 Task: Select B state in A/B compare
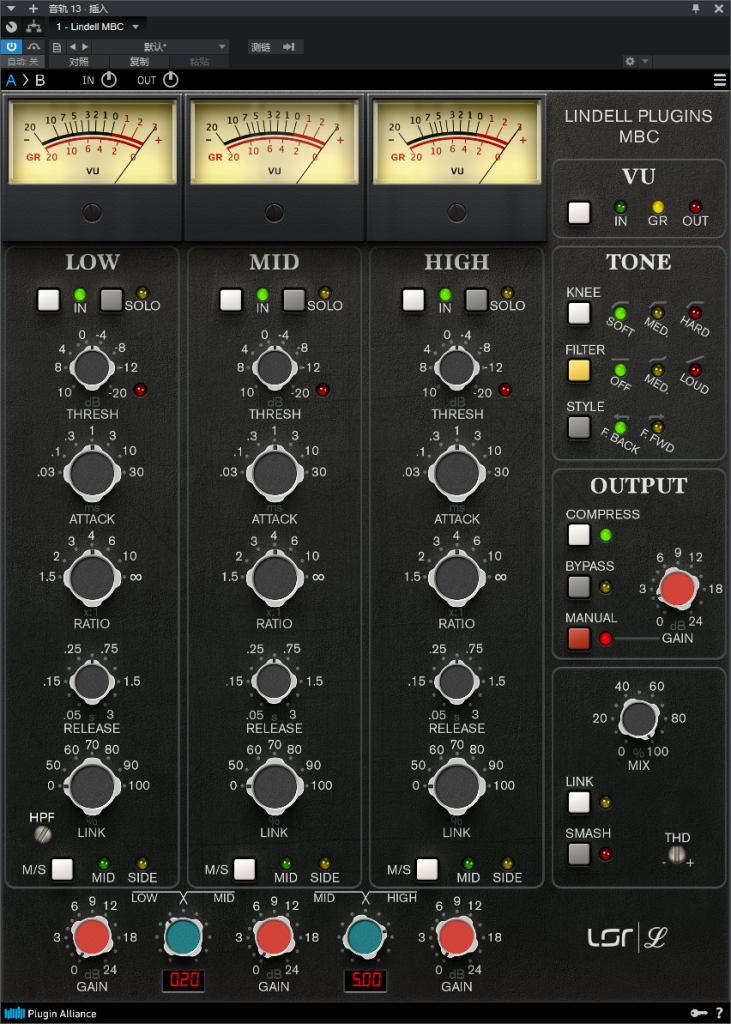point(40,80)
